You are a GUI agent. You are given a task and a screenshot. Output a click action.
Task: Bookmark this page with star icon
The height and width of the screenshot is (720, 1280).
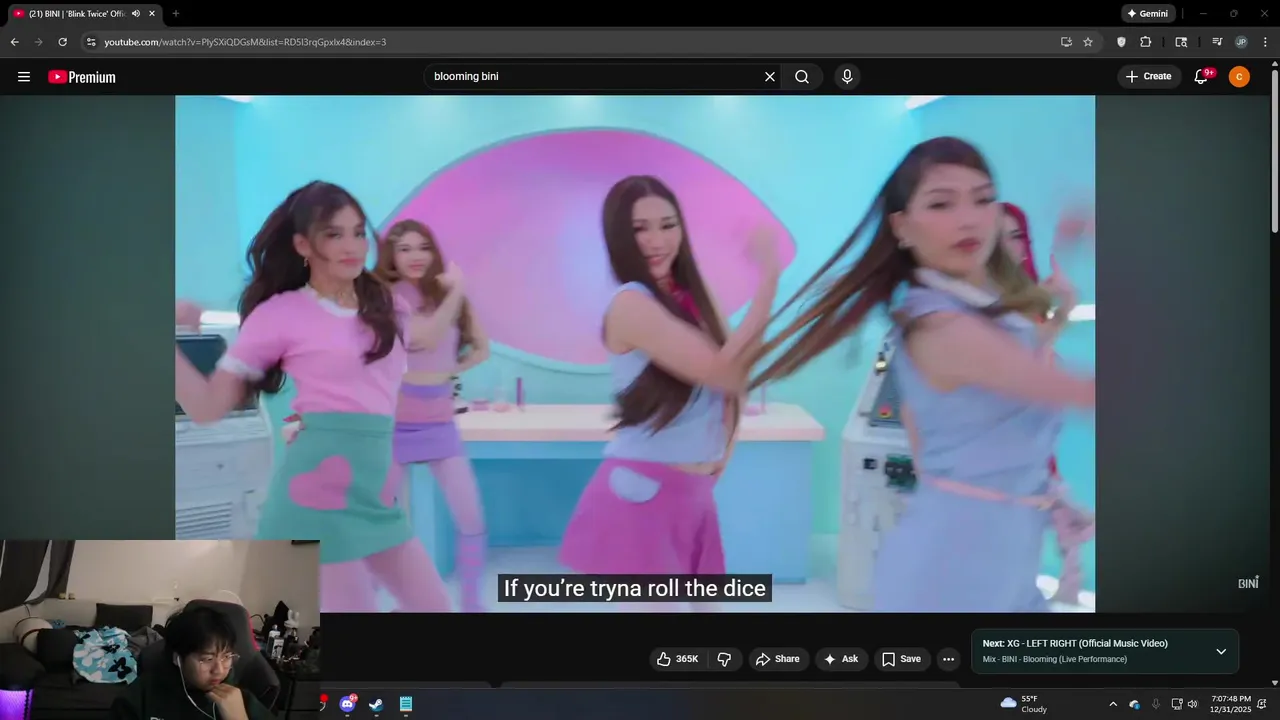pos(1088,42)
